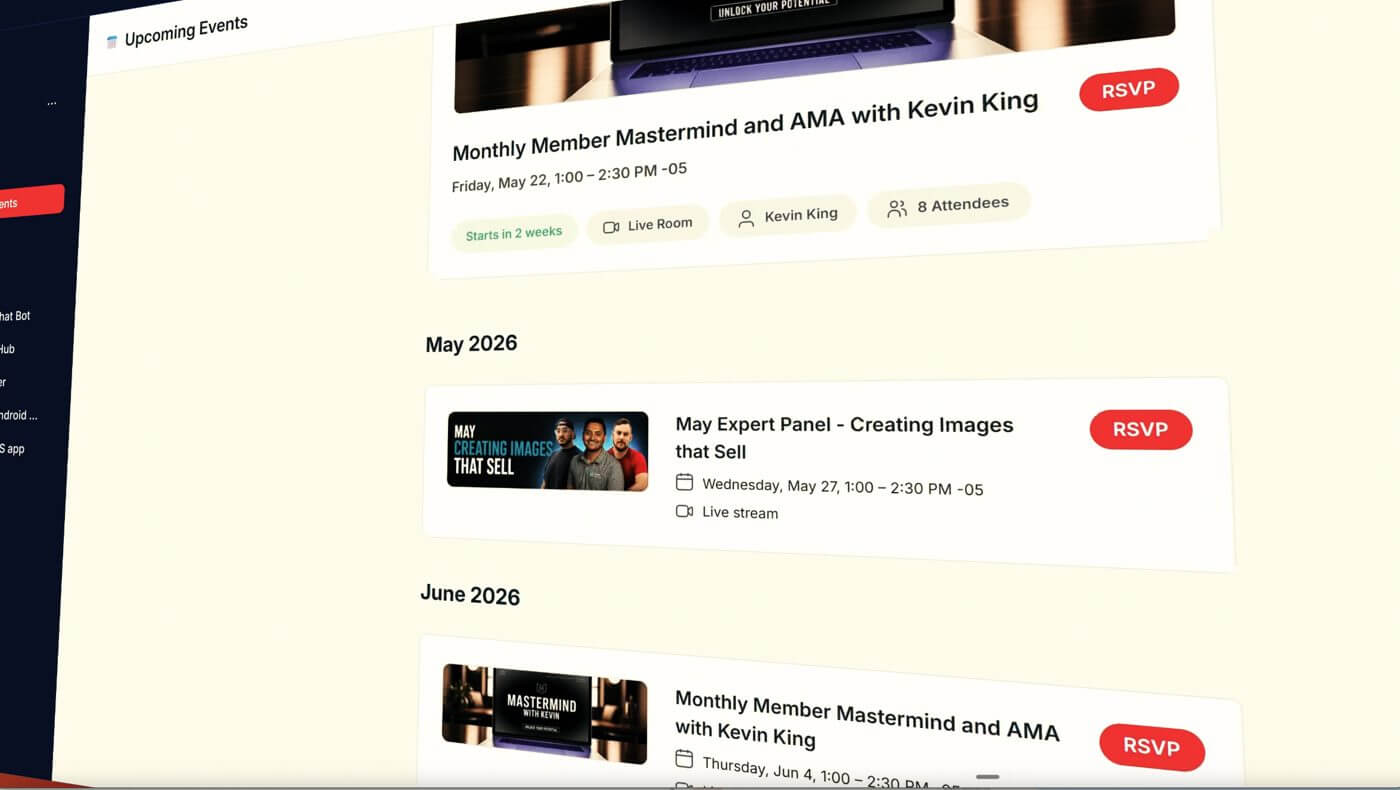The image size is (1400, 790).
Task: Click the calendar icon beside Wednesday, May 27
Action: (684, 482)
